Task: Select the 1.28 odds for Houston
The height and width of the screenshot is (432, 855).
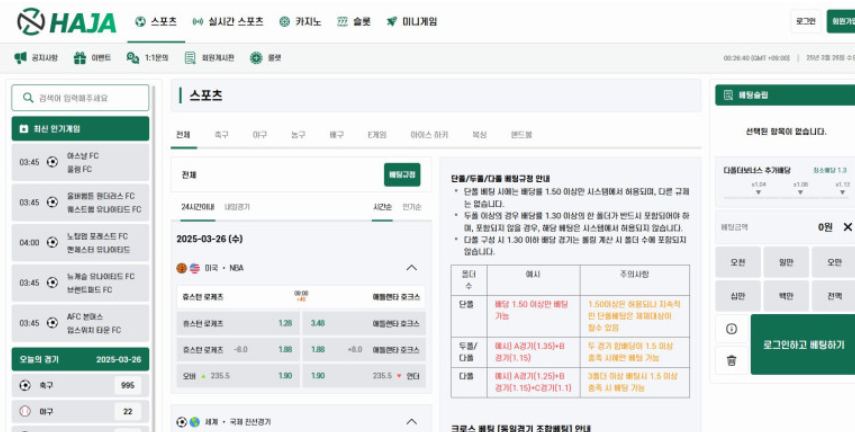Action: click(285, 323)
